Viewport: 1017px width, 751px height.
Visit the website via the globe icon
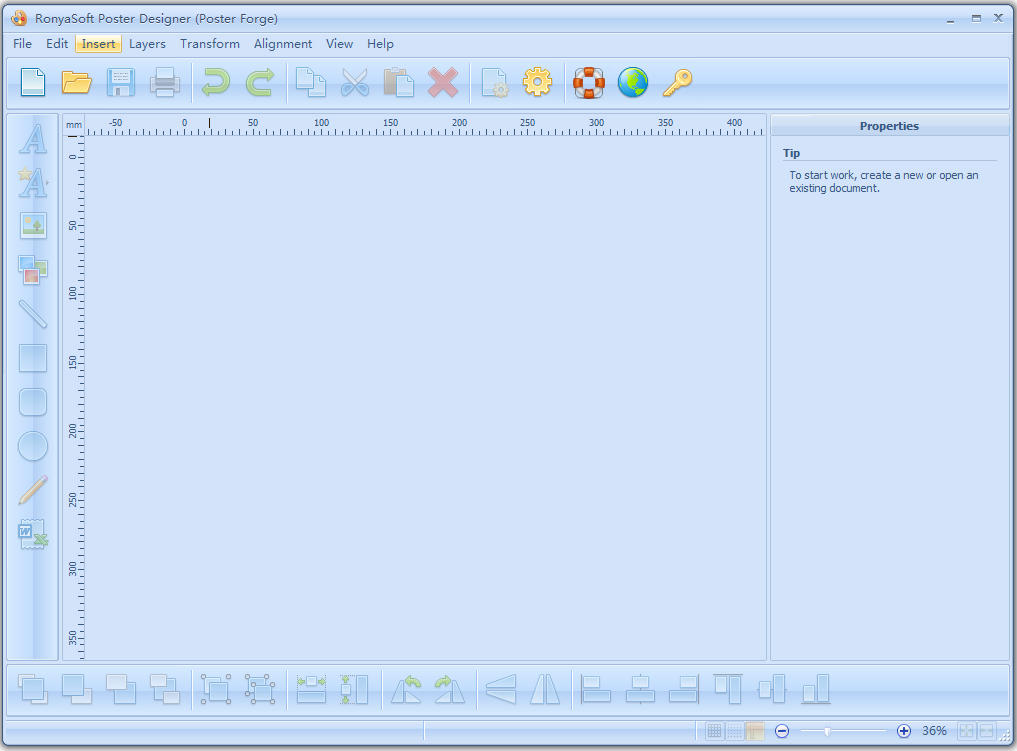click(x=633, y=82)
